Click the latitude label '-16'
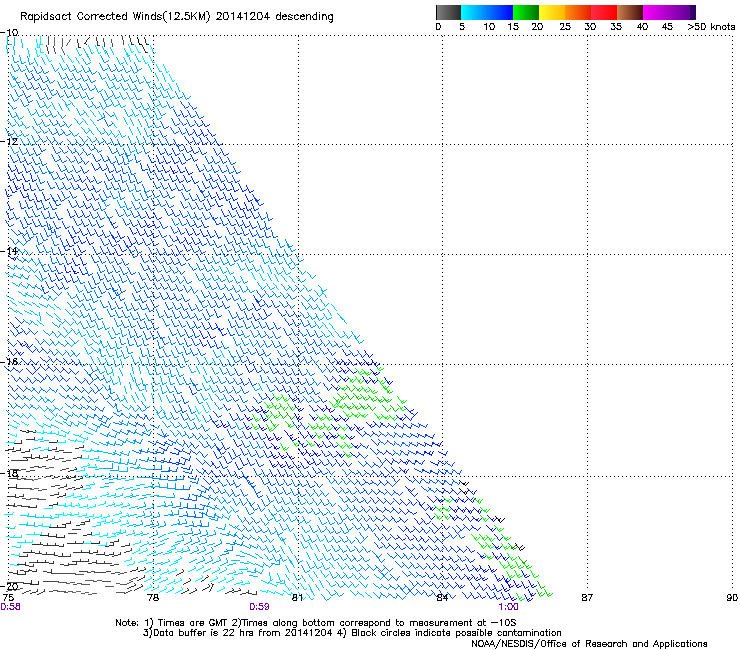This screenshot has height=650, width=740. 9,362
